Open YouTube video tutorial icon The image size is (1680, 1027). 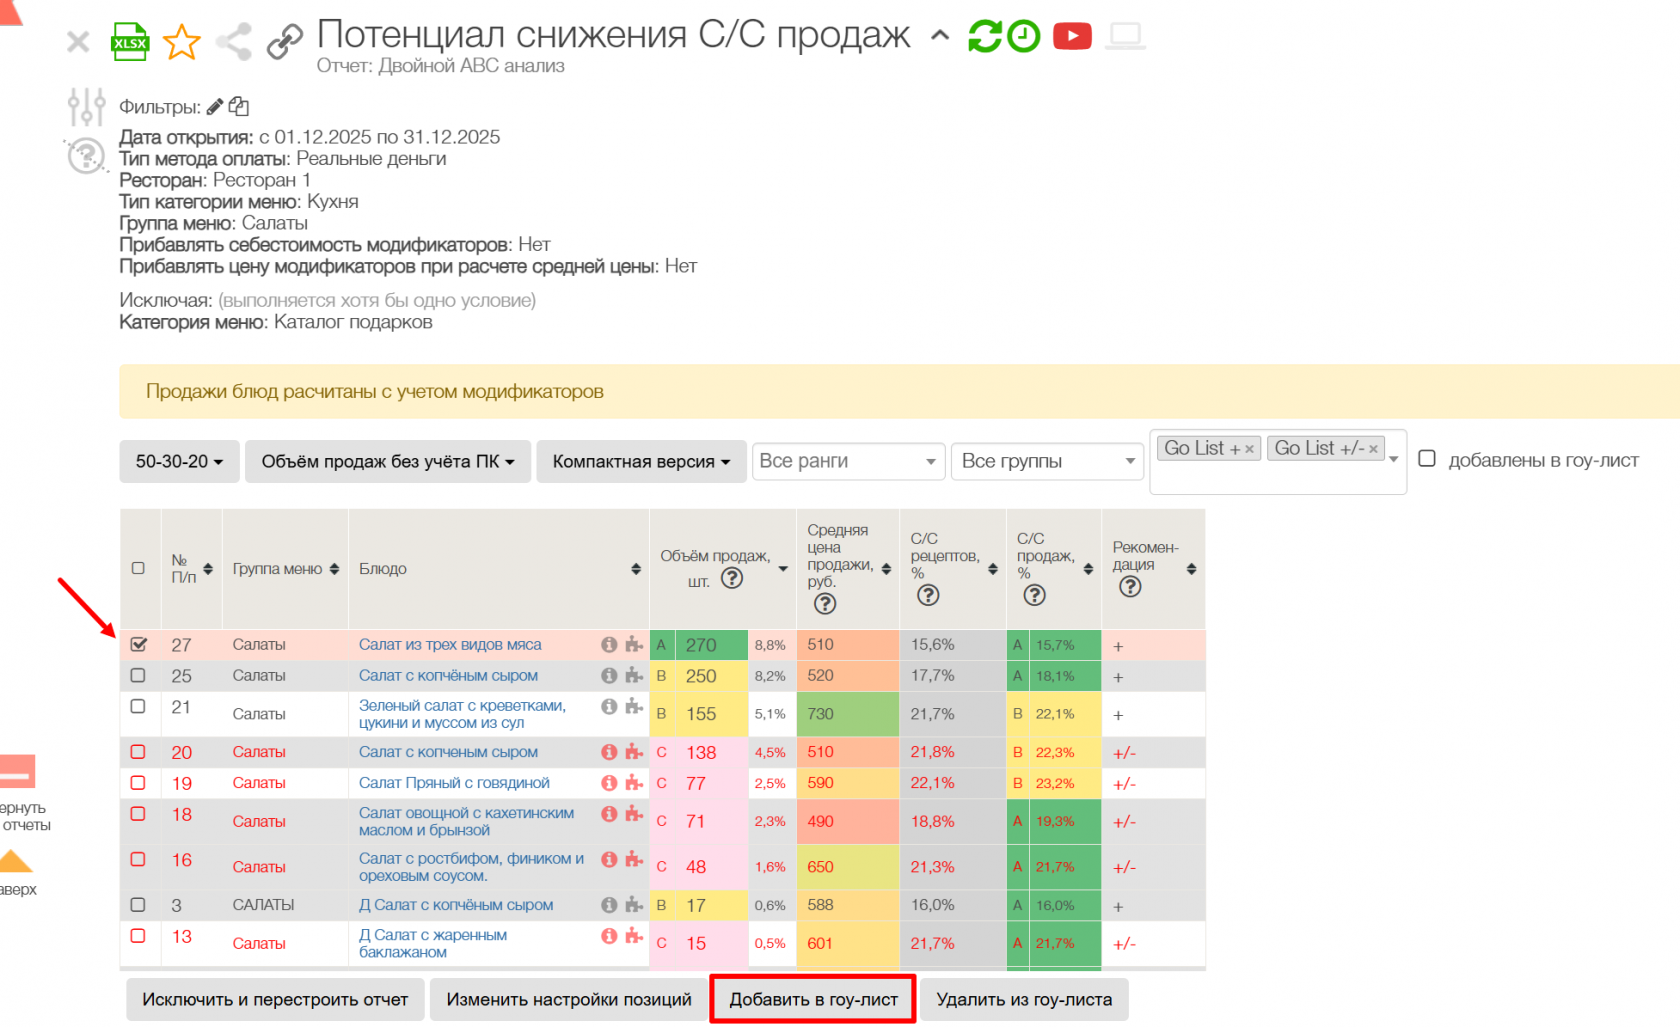tap(1072, 37)
